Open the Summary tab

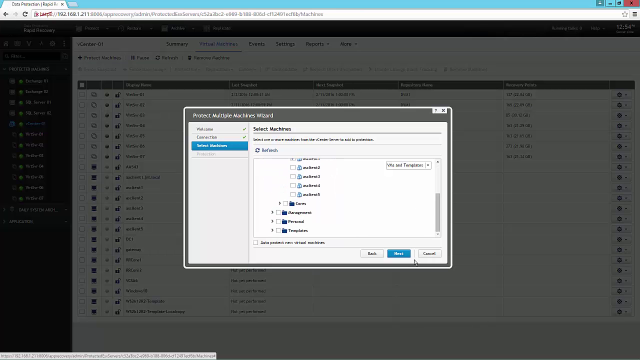coord(177,44)
